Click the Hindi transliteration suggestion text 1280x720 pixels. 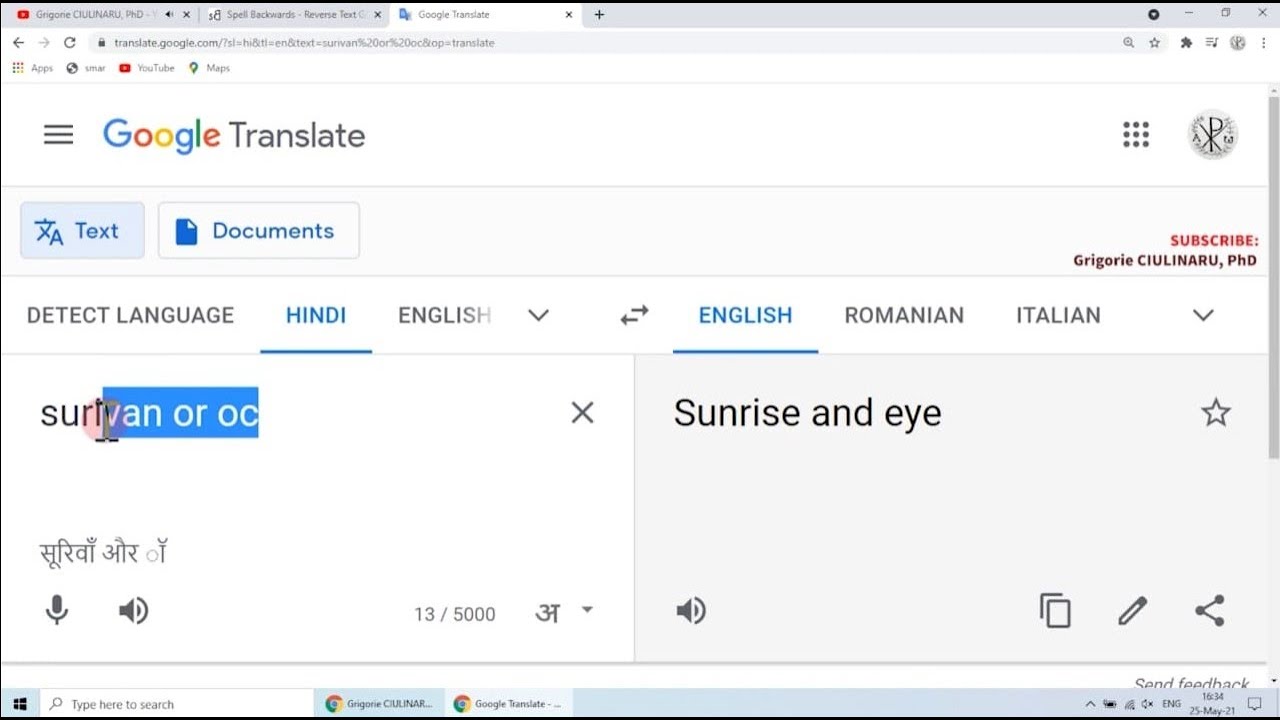(x=103, y=552)
